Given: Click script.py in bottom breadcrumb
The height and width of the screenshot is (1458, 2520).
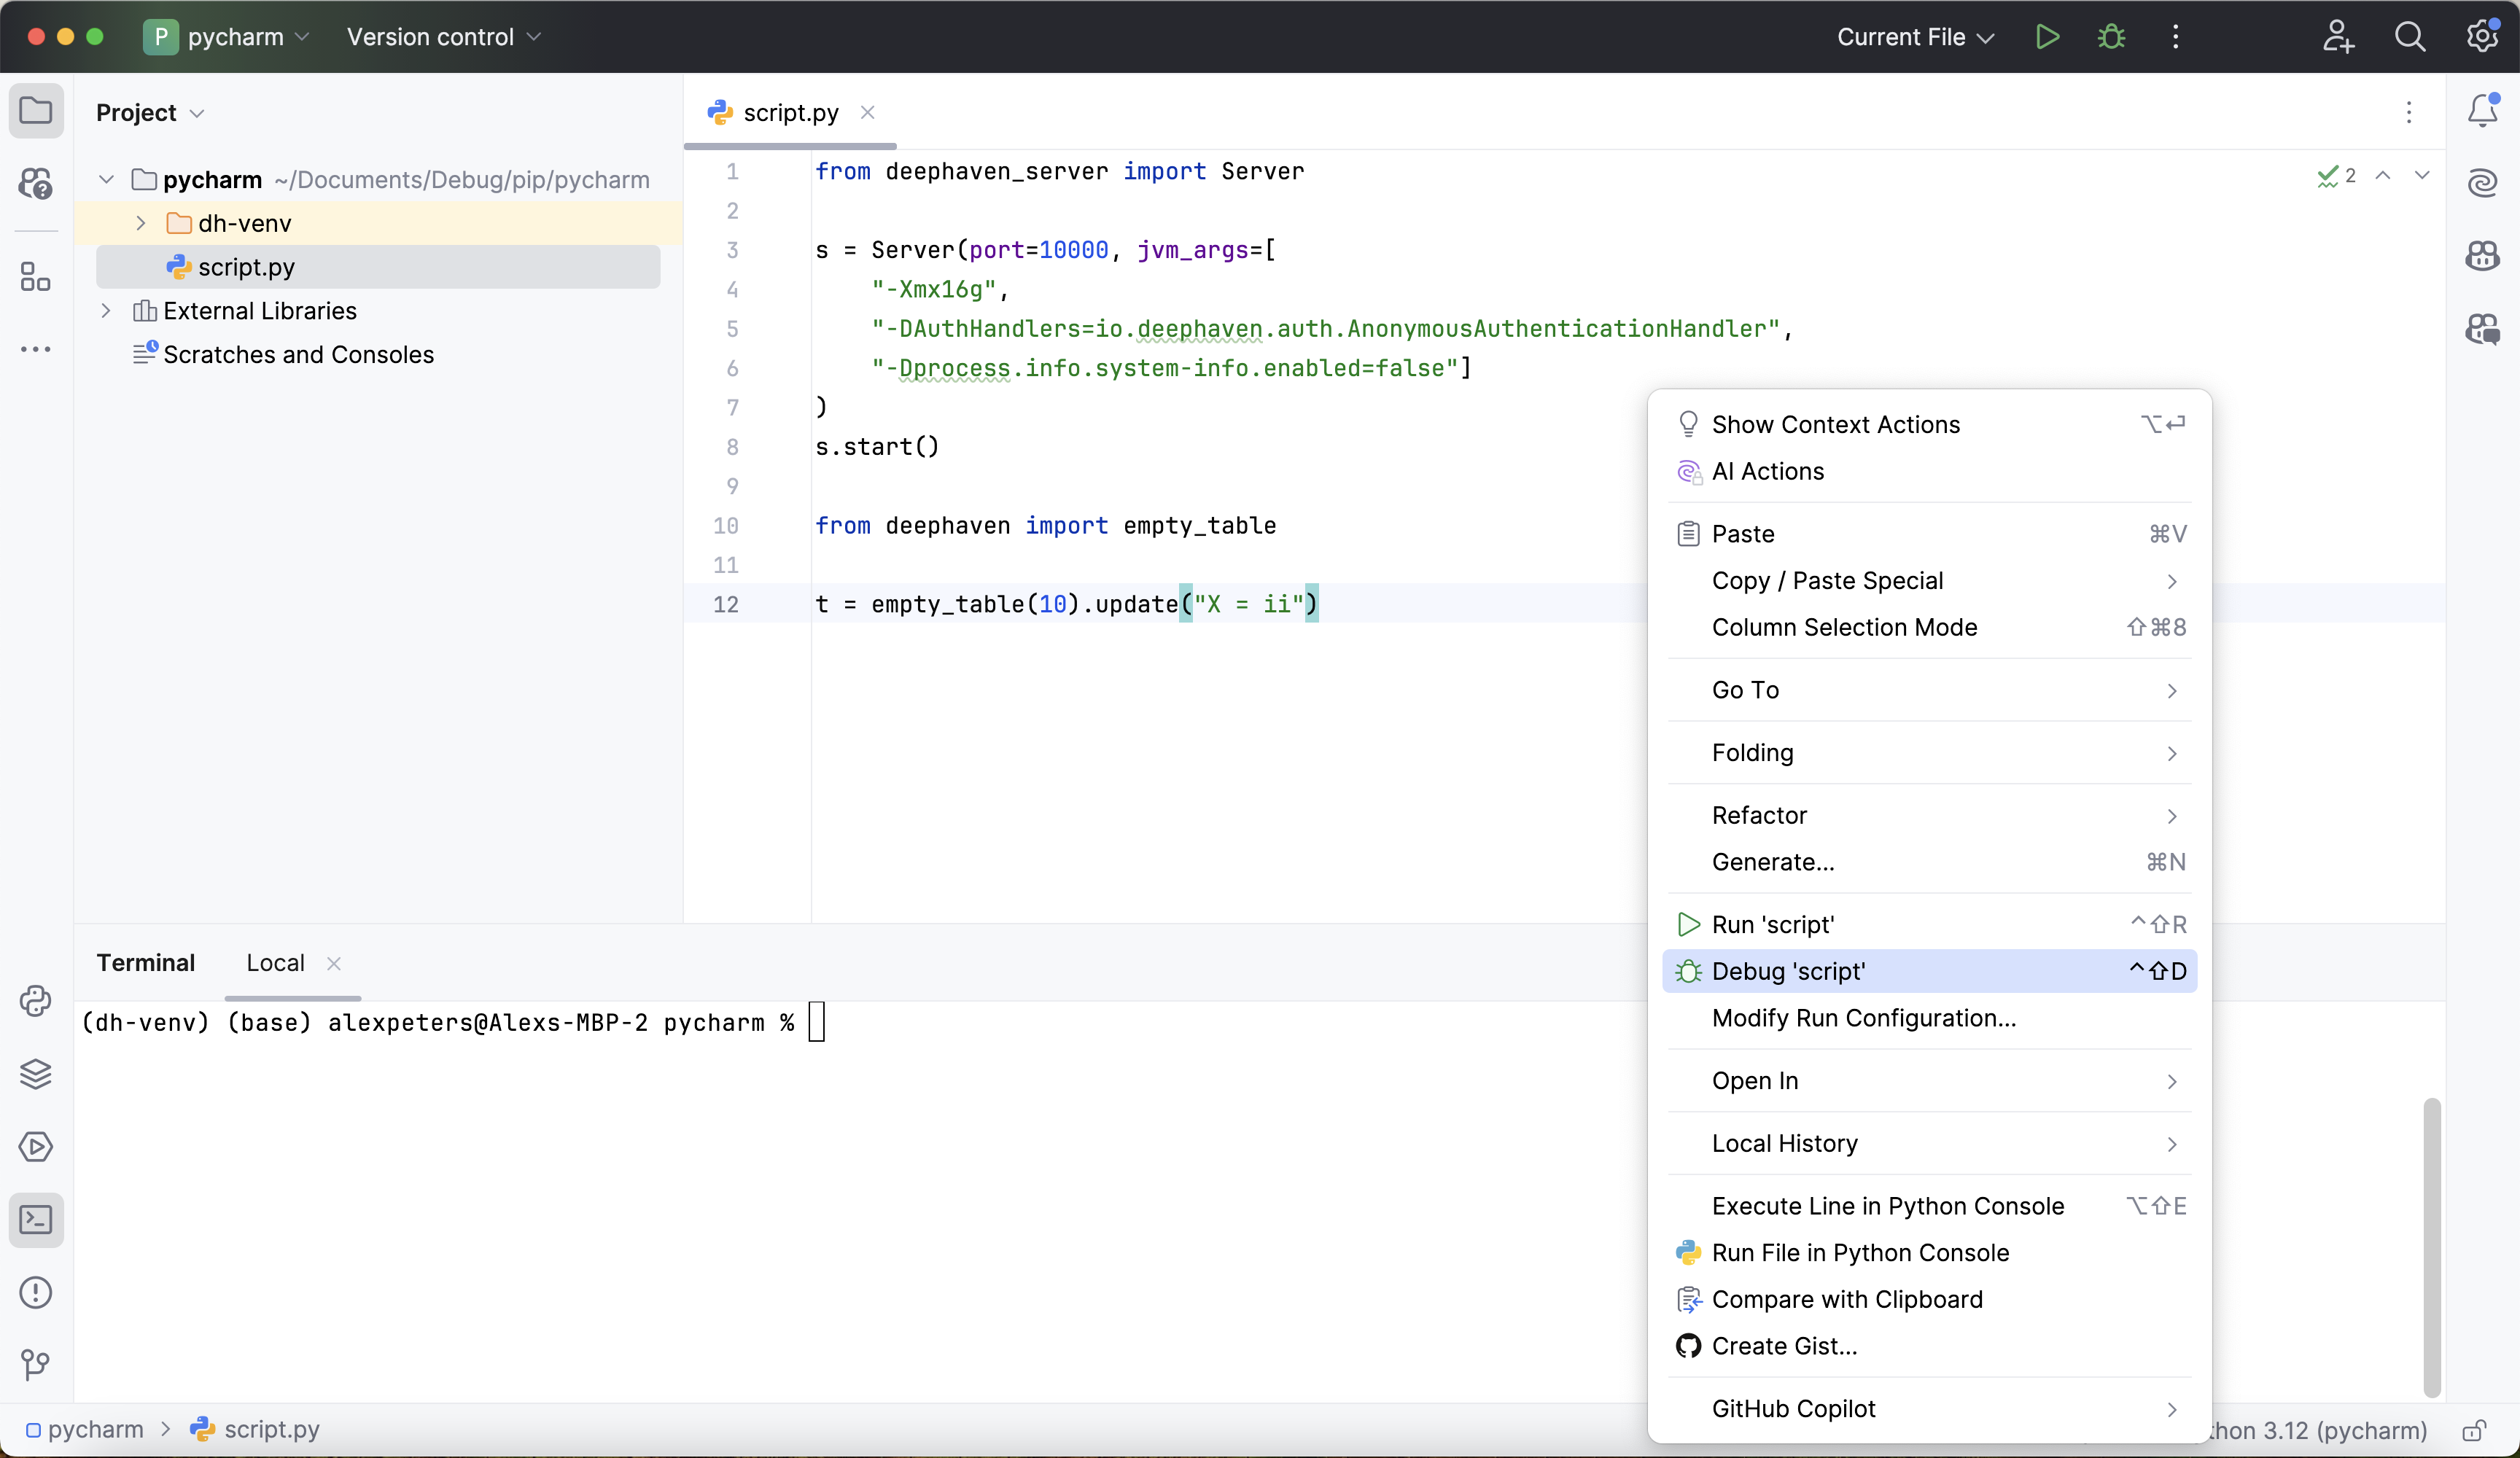Looking at the screenshot, I should click(x=271, y=1429).
